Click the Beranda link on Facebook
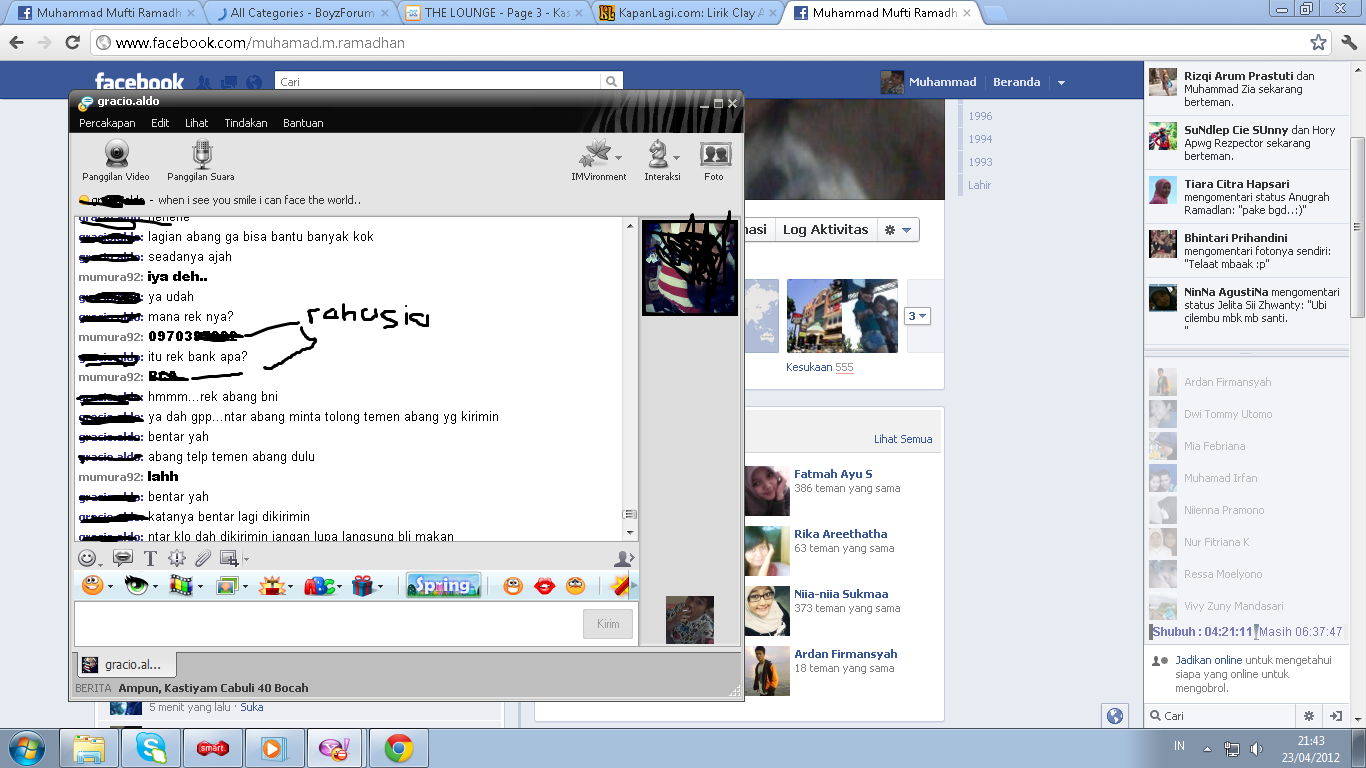Image resolution: width=1366 pixels, height=768 pixels. (1017, 82)
